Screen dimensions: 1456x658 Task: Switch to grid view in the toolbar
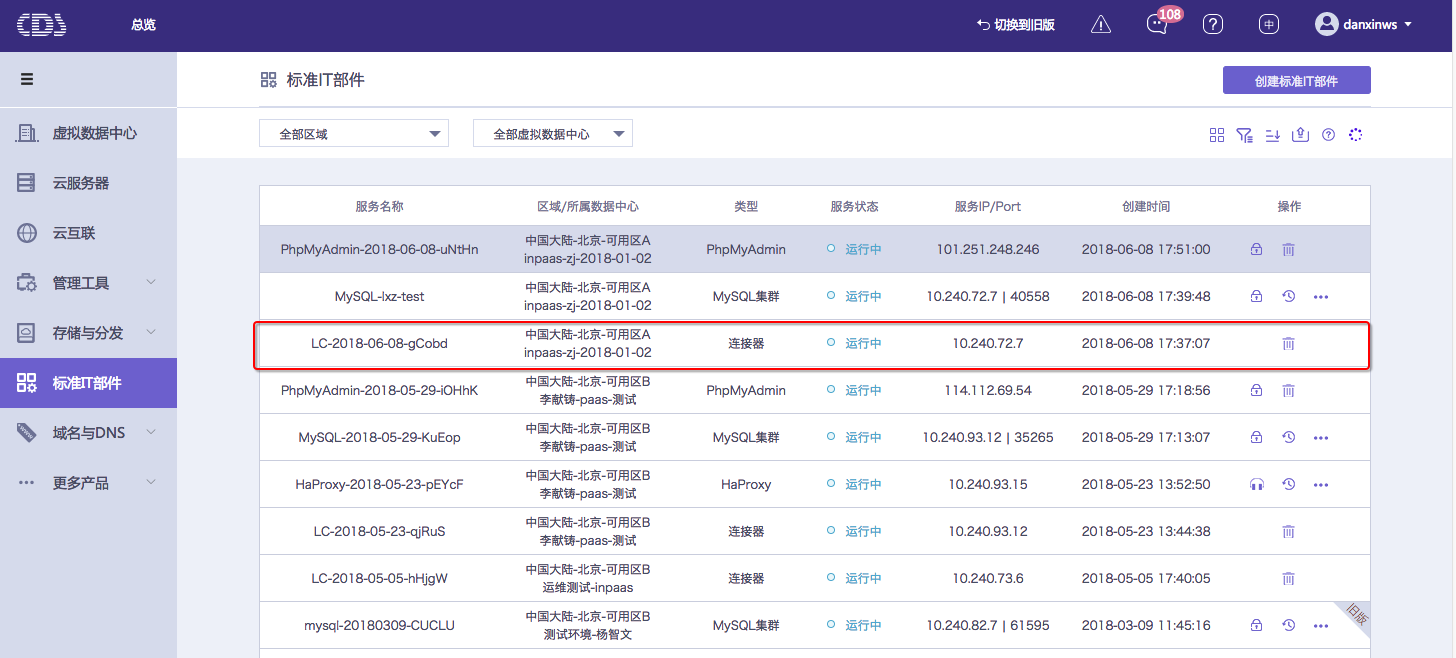[x=1217, y=135]
